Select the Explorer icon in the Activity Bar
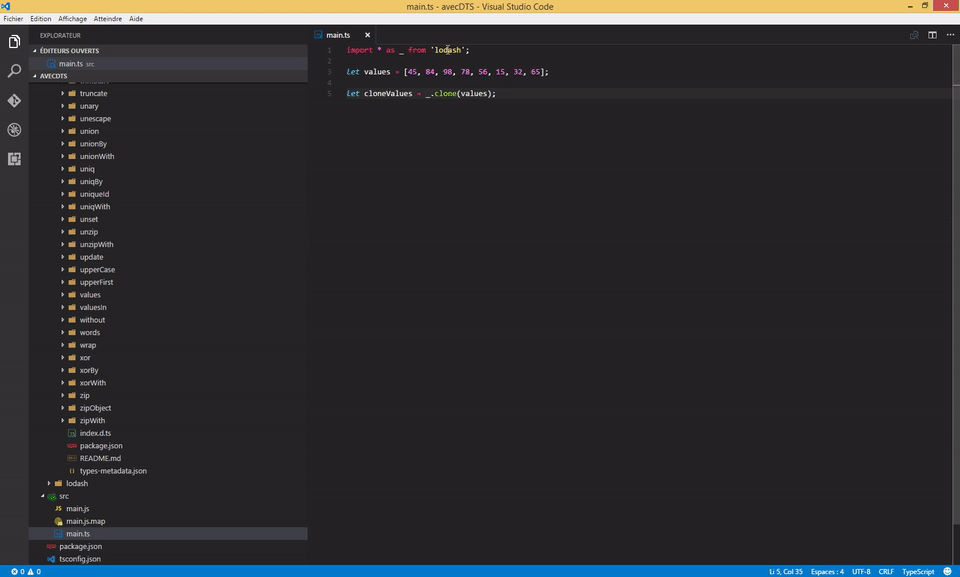 13,41
